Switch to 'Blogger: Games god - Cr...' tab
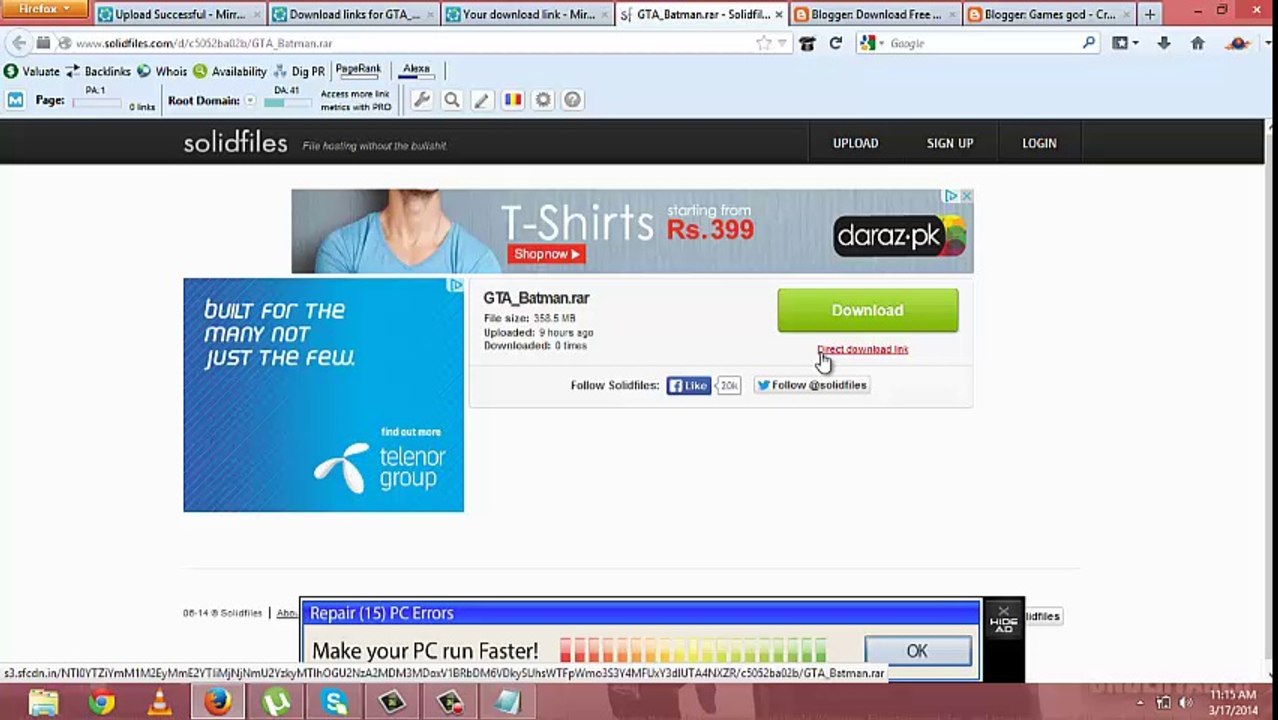Screen dimensions: 1278x720 [x=1048, y=14]
